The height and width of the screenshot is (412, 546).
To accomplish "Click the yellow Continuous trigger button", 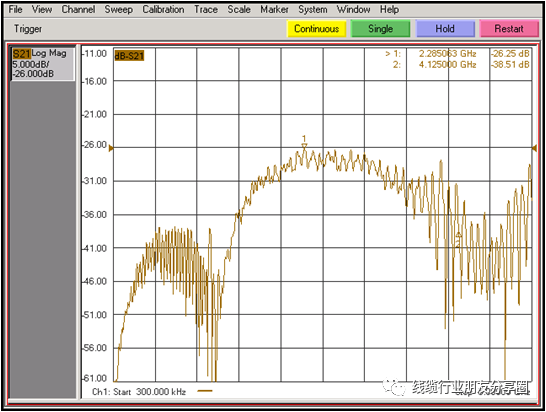I will pyautogui.click(x=317, y=29).
